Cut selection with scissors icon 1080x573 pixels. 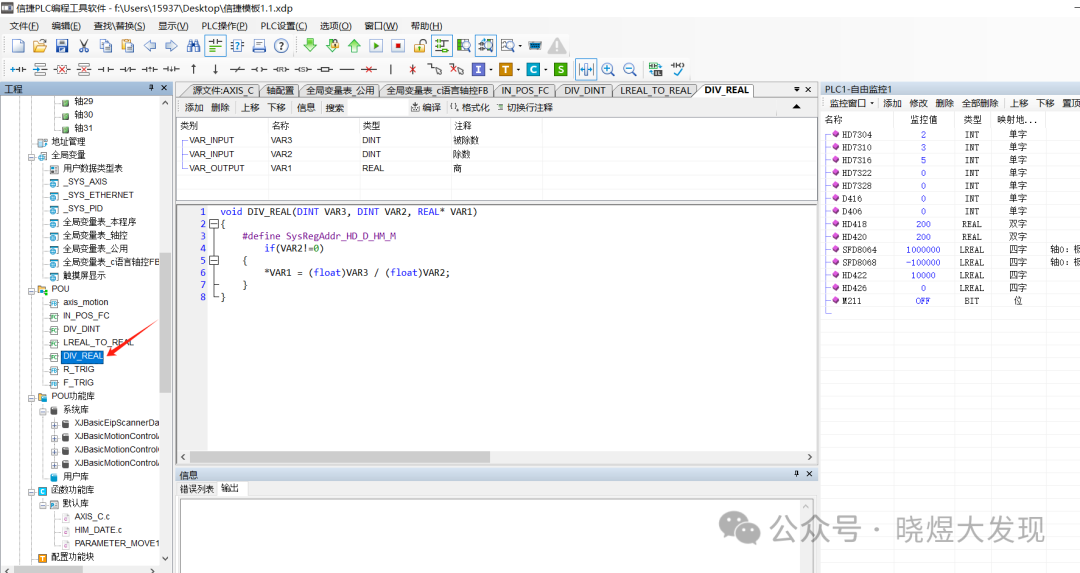click(x=84, y=46)
